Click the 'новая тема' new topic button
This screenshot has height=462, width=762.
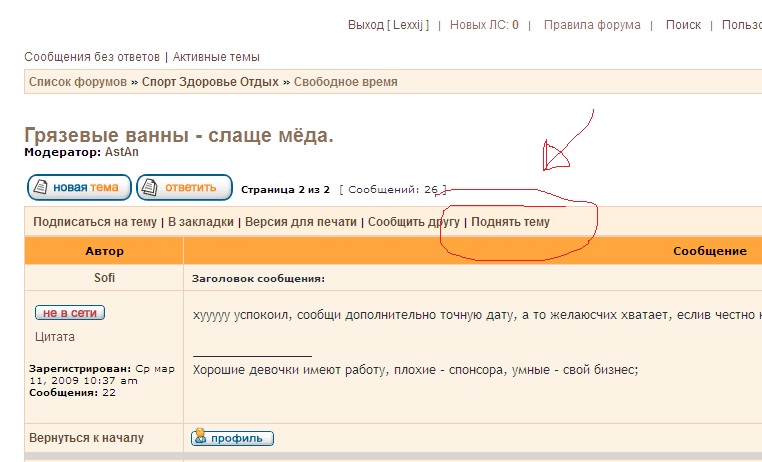tap(79, 187)
